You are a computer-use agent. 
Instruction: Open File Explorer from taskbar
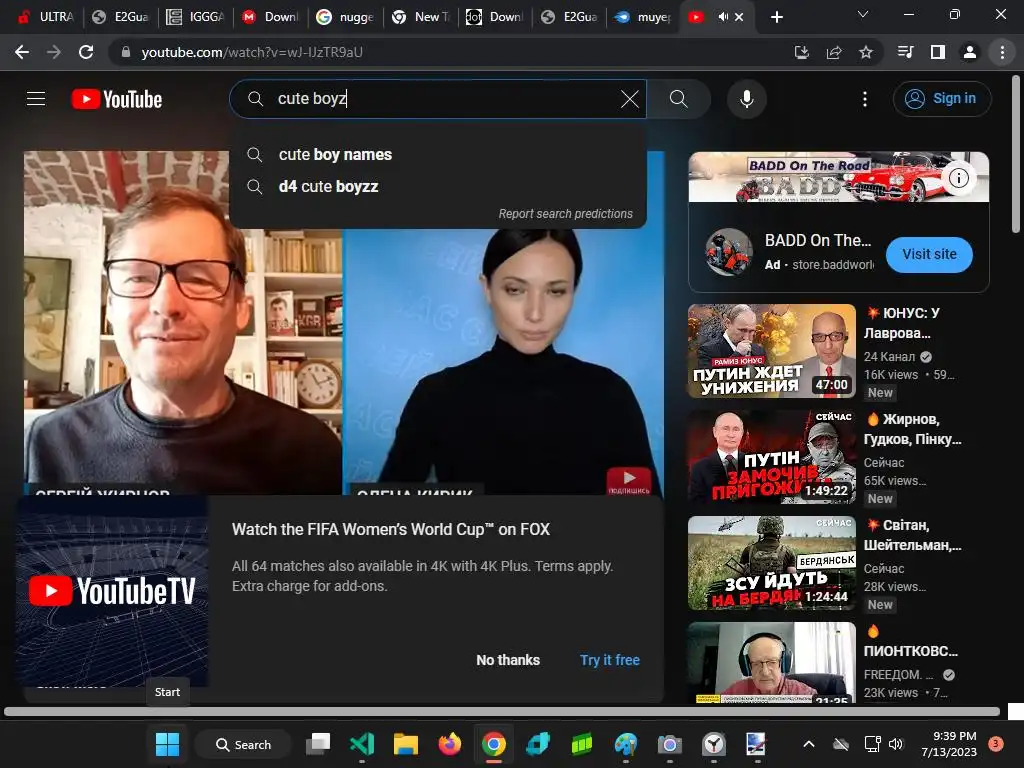406,744
